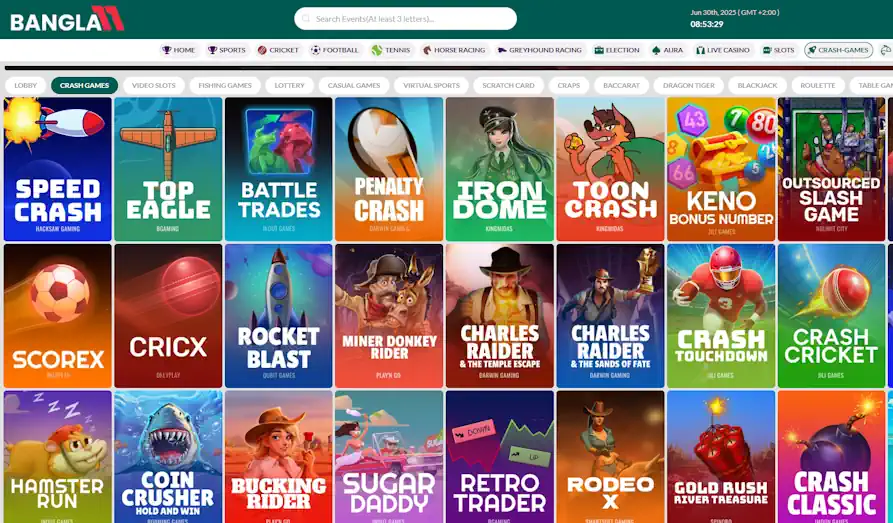This screenshot has width=893, height=523.
Task: Select the Scratch Card category
Action: pyautogui.click(x=508, y=85)
